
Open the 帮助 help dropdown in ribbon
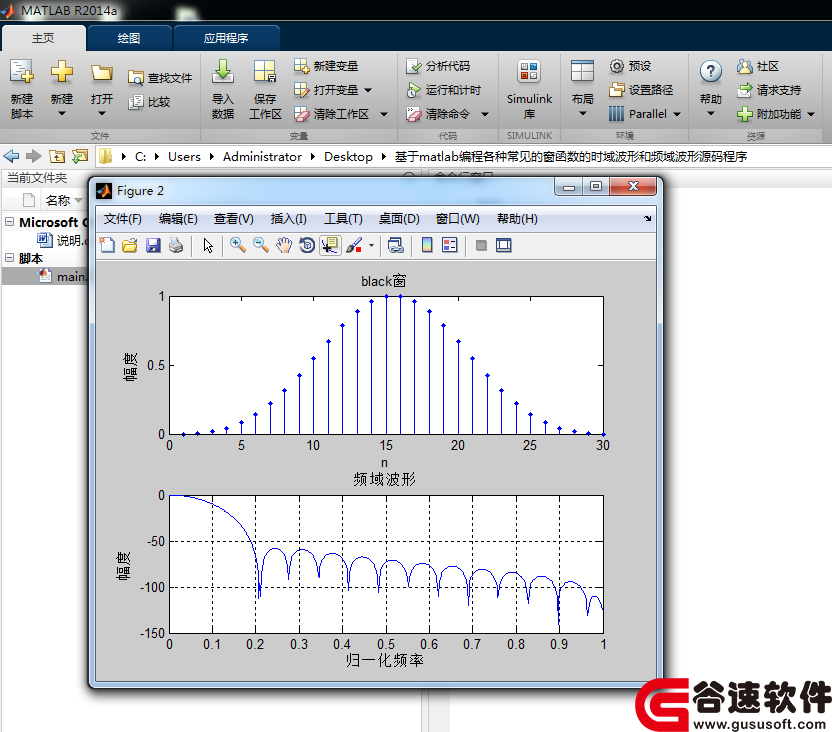(710, 89)
